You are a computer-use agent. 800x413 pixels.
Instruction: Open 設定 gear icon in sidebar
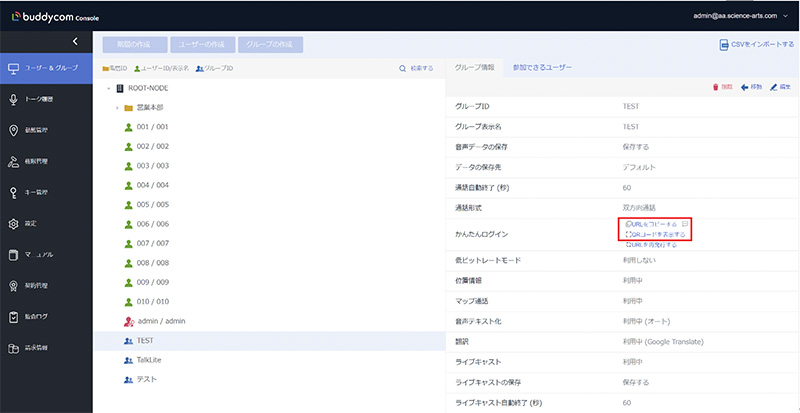point(14,223)
